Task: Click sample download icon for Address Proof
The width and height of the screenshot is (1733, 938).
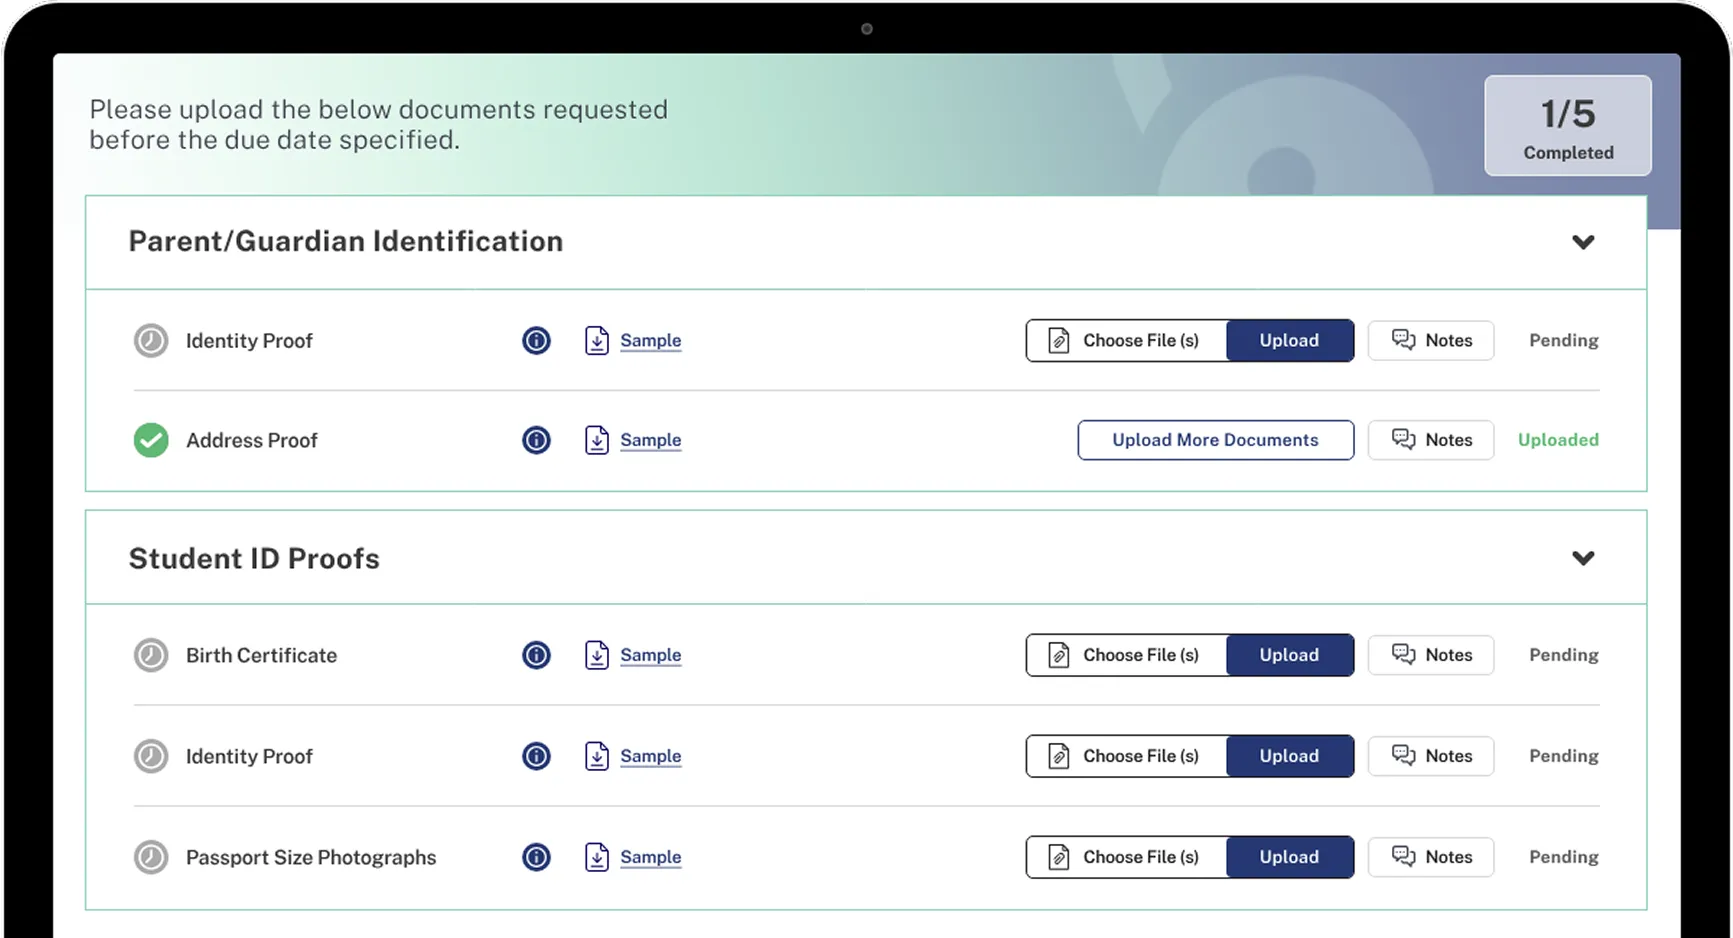Action: click(597, 440)
